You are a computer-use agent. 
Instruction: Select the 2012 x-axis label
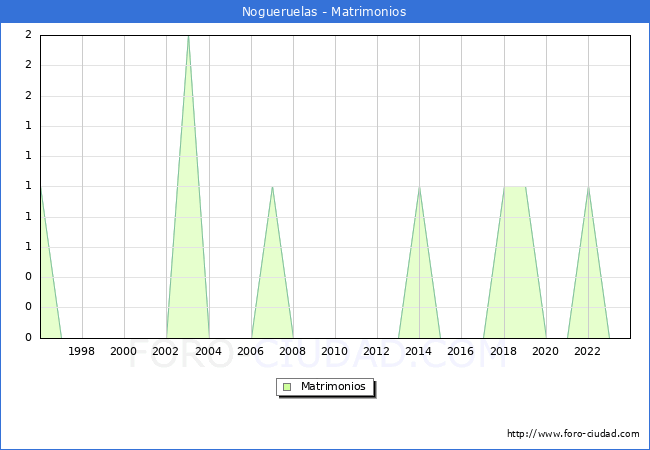point(377,351)
